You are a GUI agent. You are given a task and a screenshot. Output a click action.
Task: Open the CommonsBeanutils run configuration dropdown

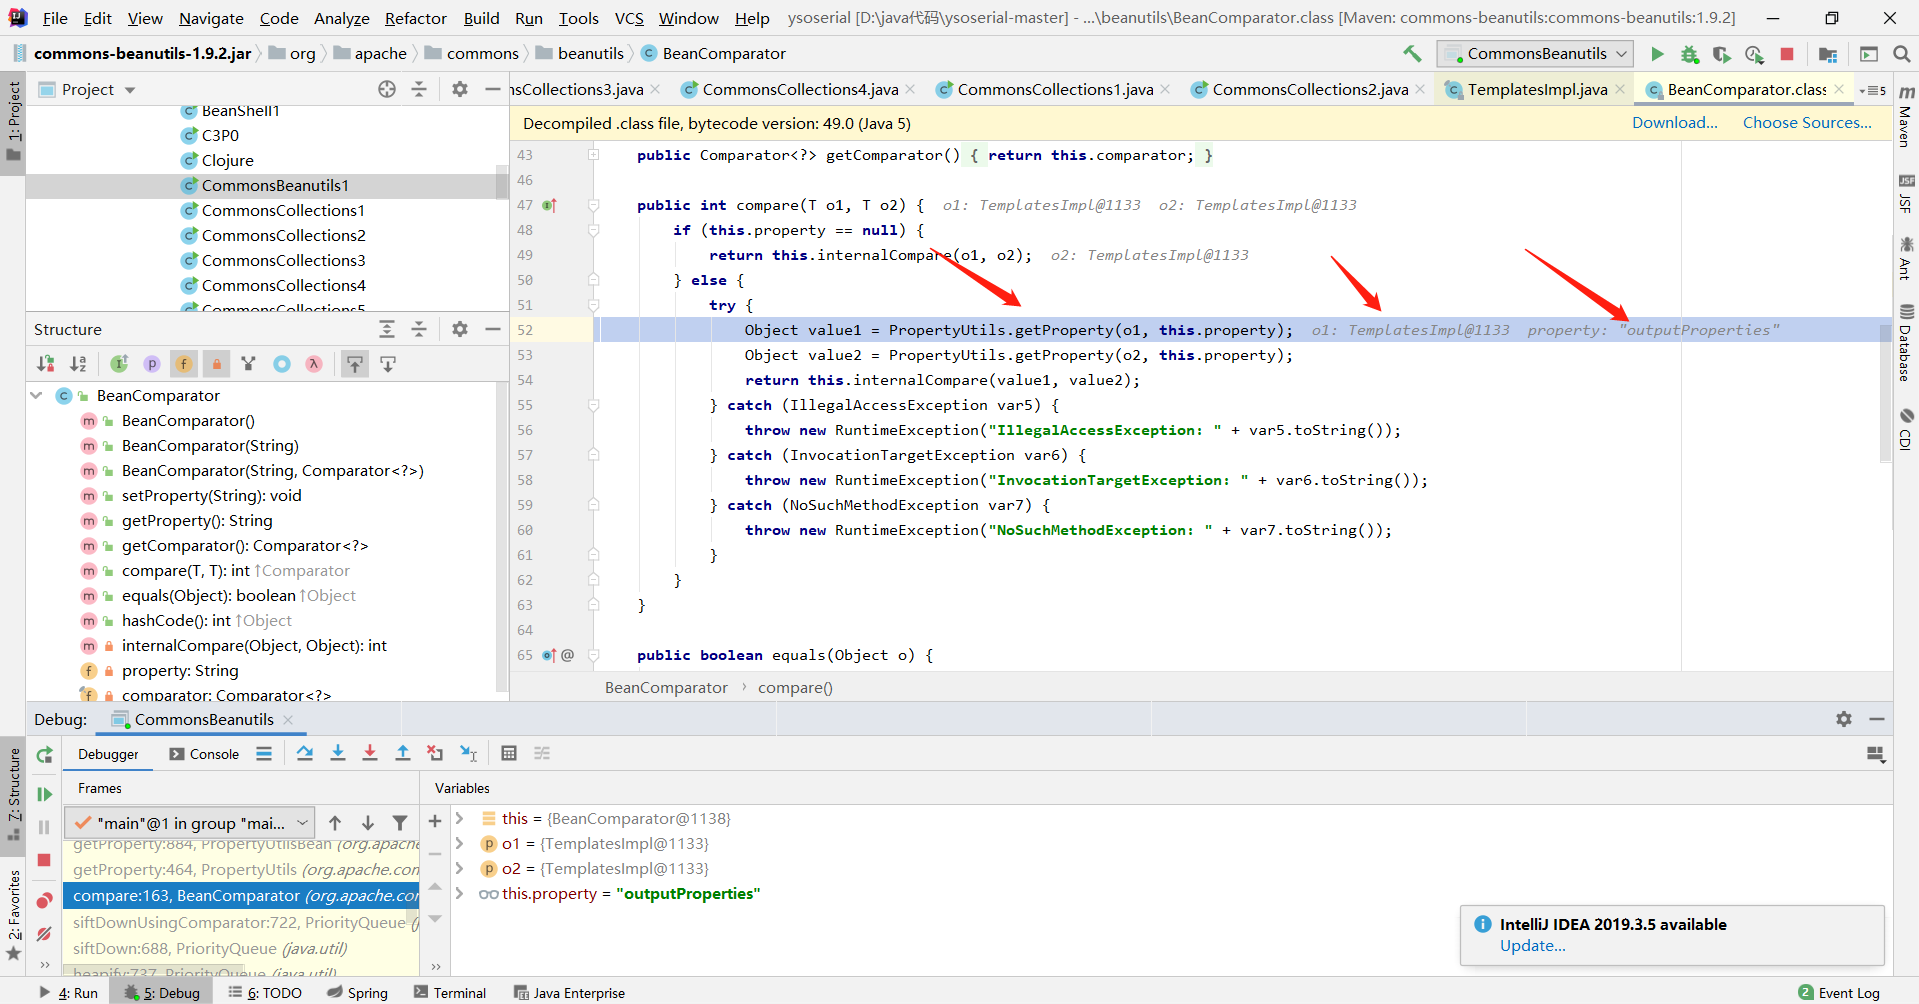pos(1535,54)
